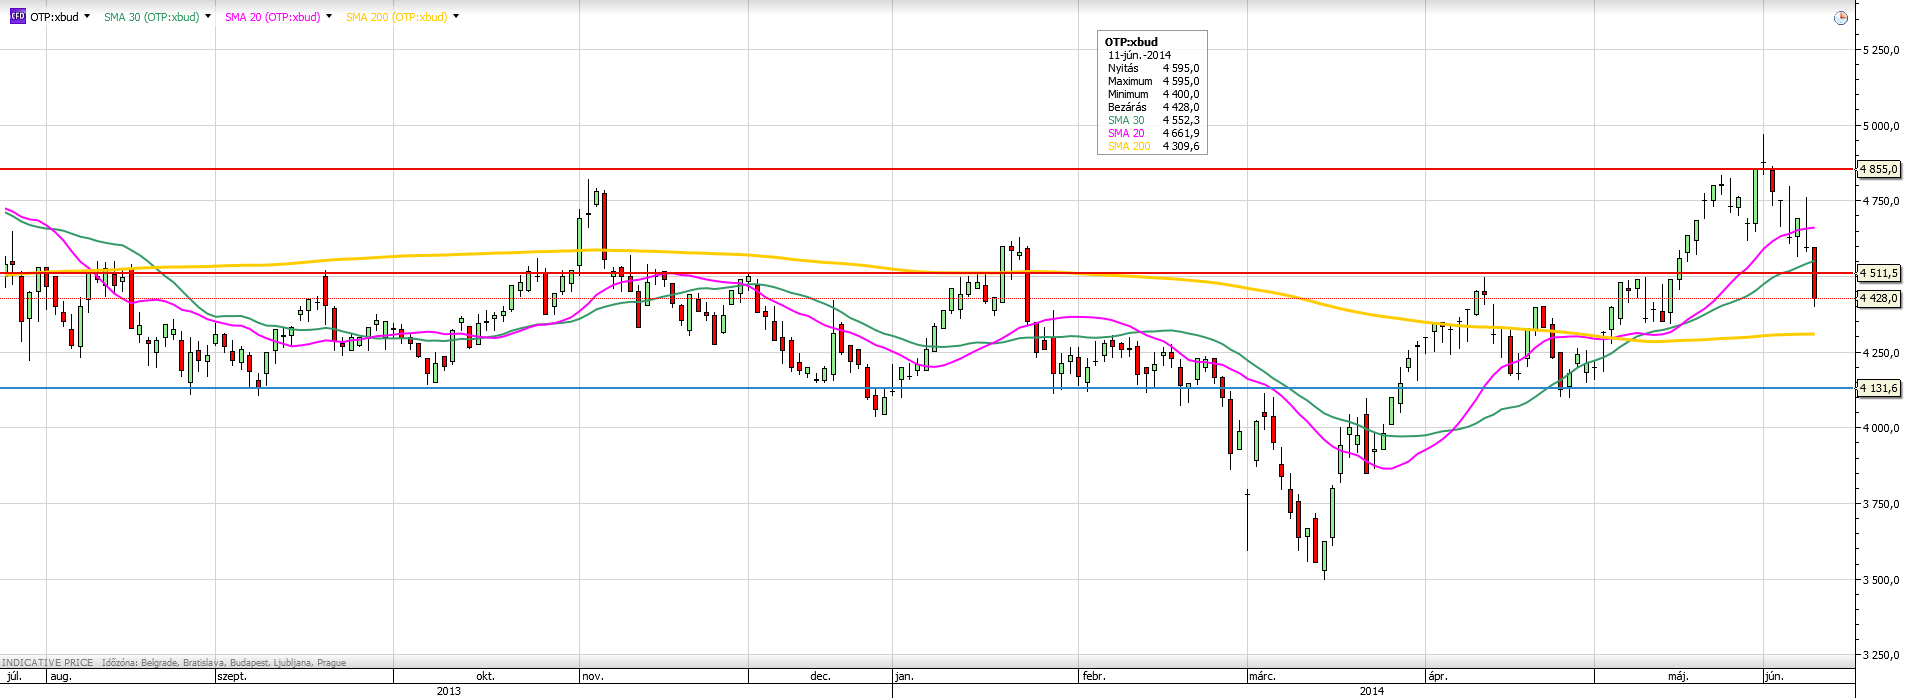1916x698 pixels.
Task: Click the 11-jún.-2014 date in the tooltip
Action: coord(1139,55)
